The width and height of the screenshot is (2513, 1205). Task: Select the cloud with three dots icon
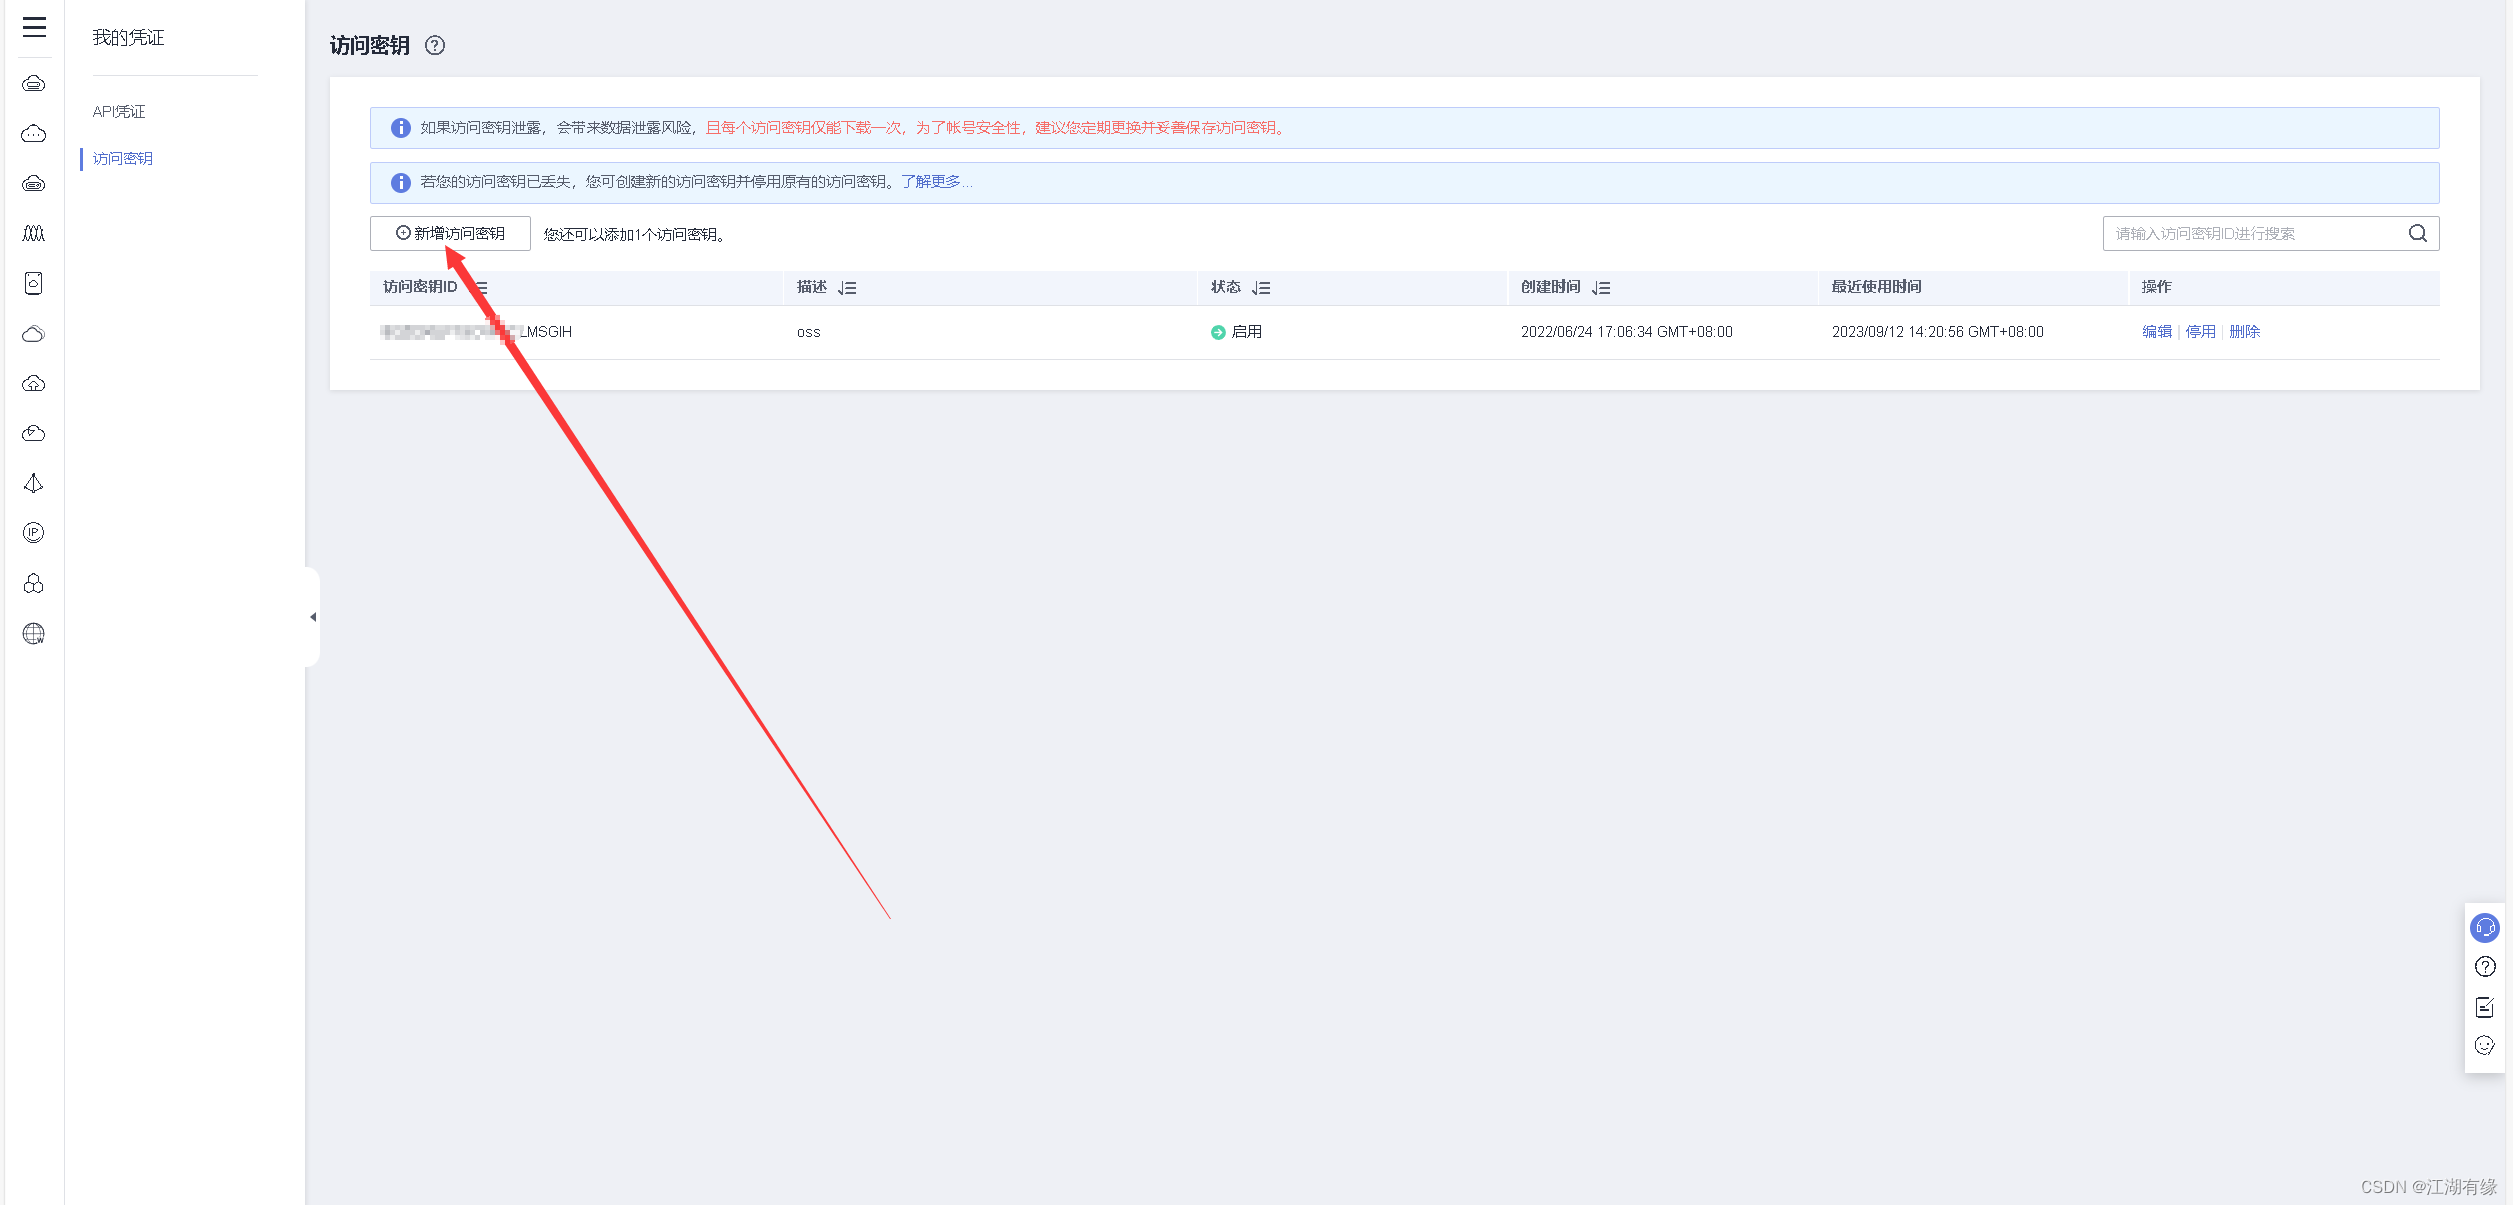tap(34, 133)
